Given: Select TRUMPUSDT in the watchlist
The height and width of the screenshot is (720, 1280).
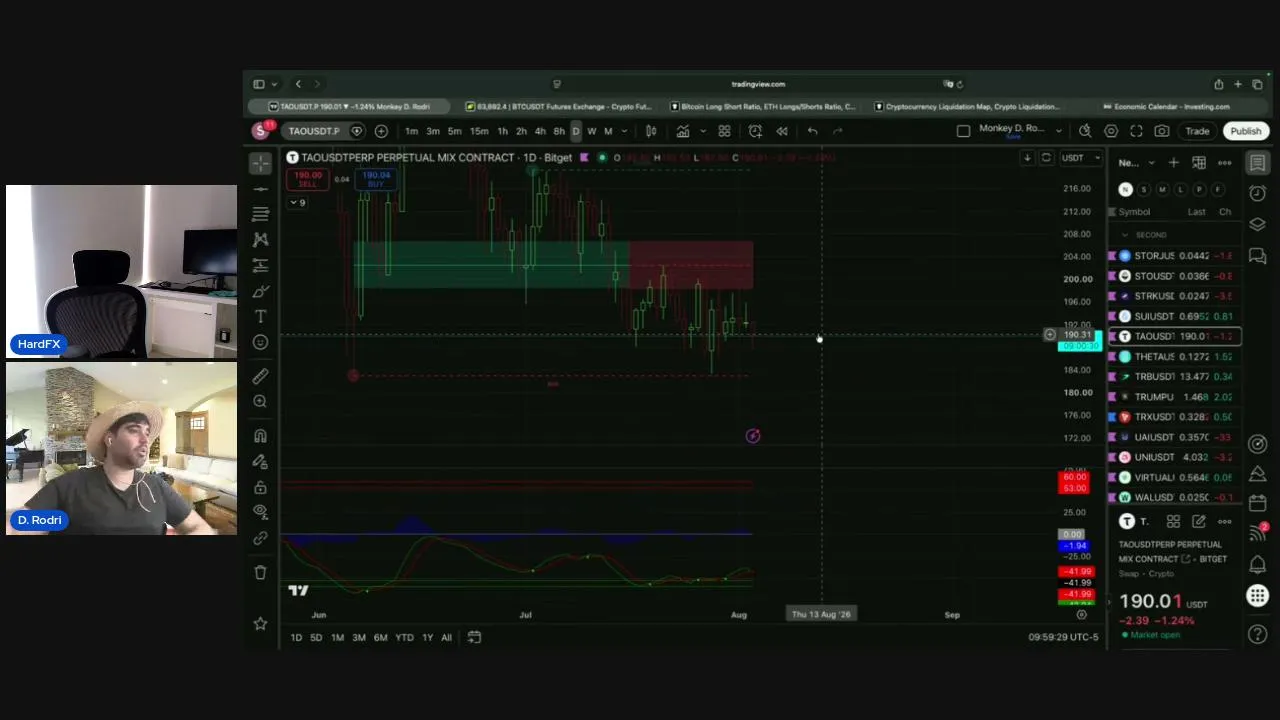Looking at the screenshot, I should (1175, 397).
